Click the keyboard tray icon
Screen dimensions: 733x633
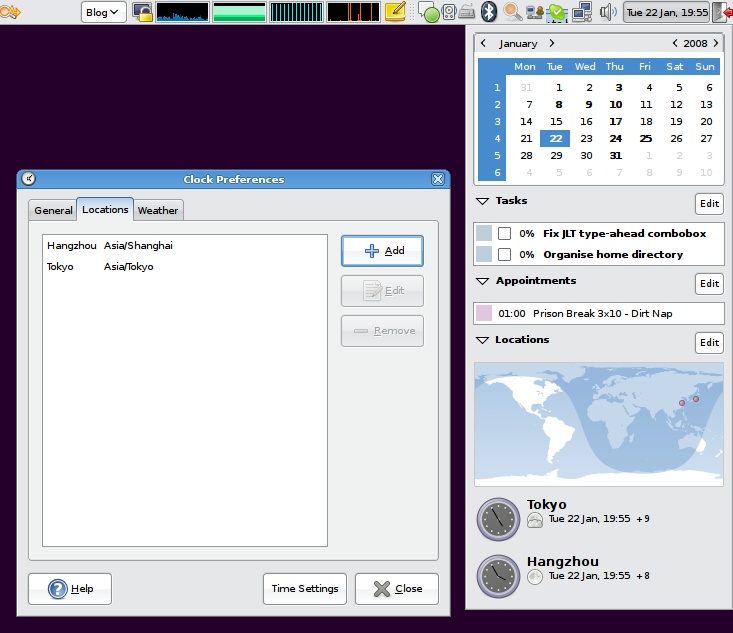(467, 12)
